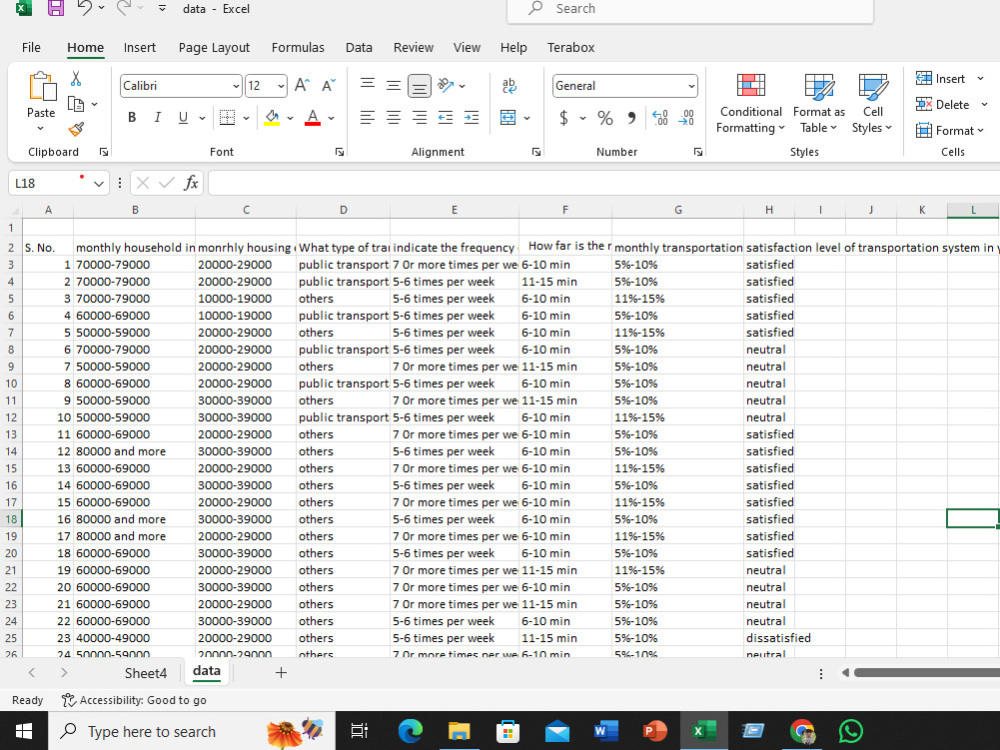Image resolution: width=1000 pixels, height=750 pixels.
Task: Increase font size with larger A
Action: pos(302,85)
